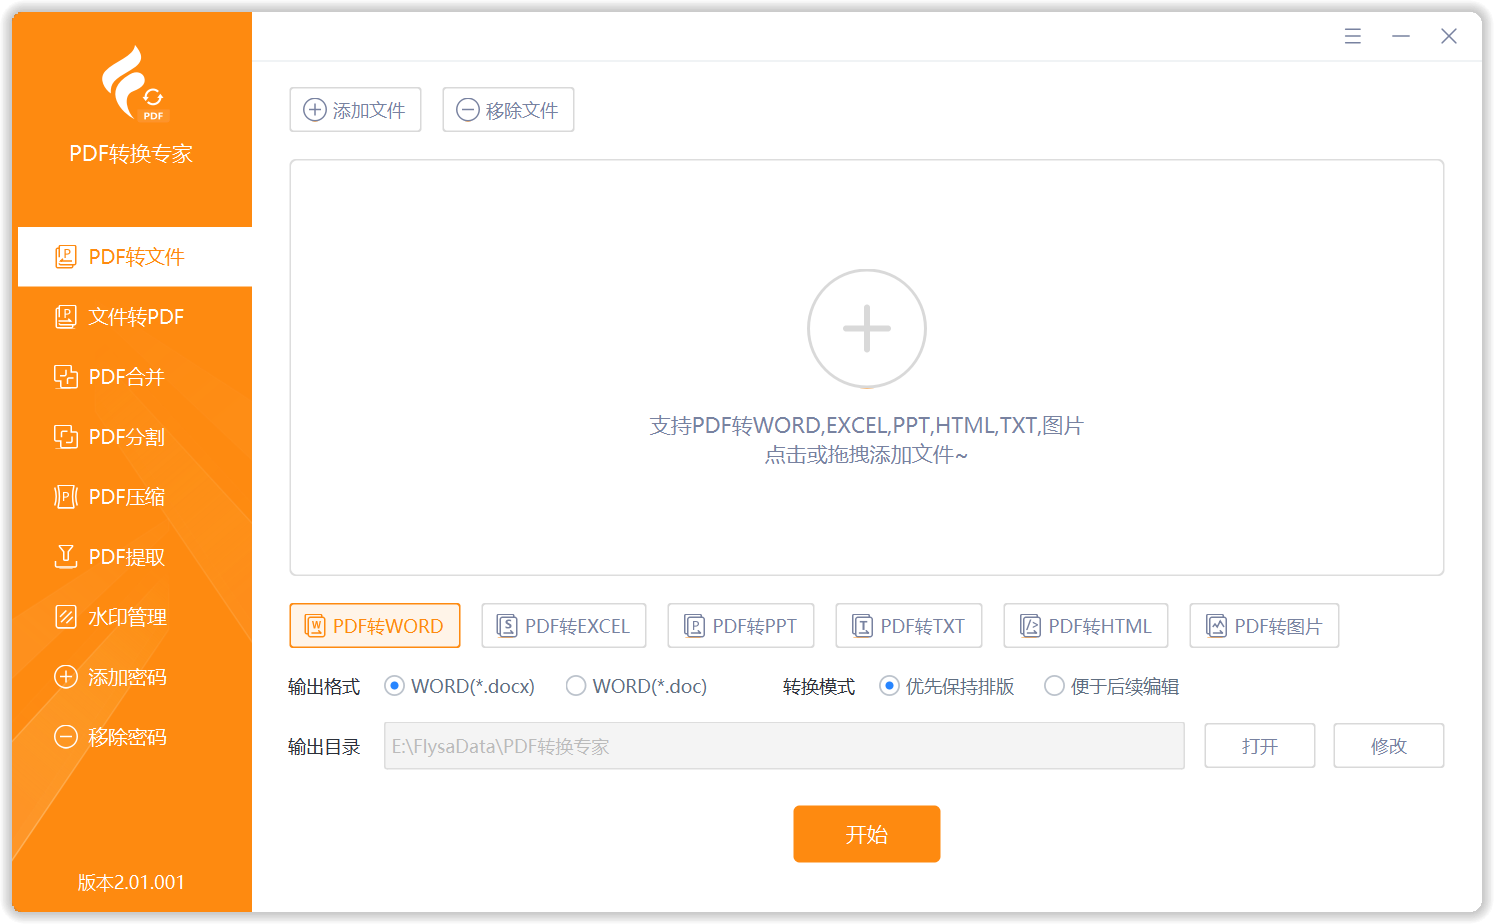Image resolution: width=1494 pixels, height=924 pixels.
Task: Select the PDF转PPT conversion tab
Action: pyautogui.click(x=741, y=626)
